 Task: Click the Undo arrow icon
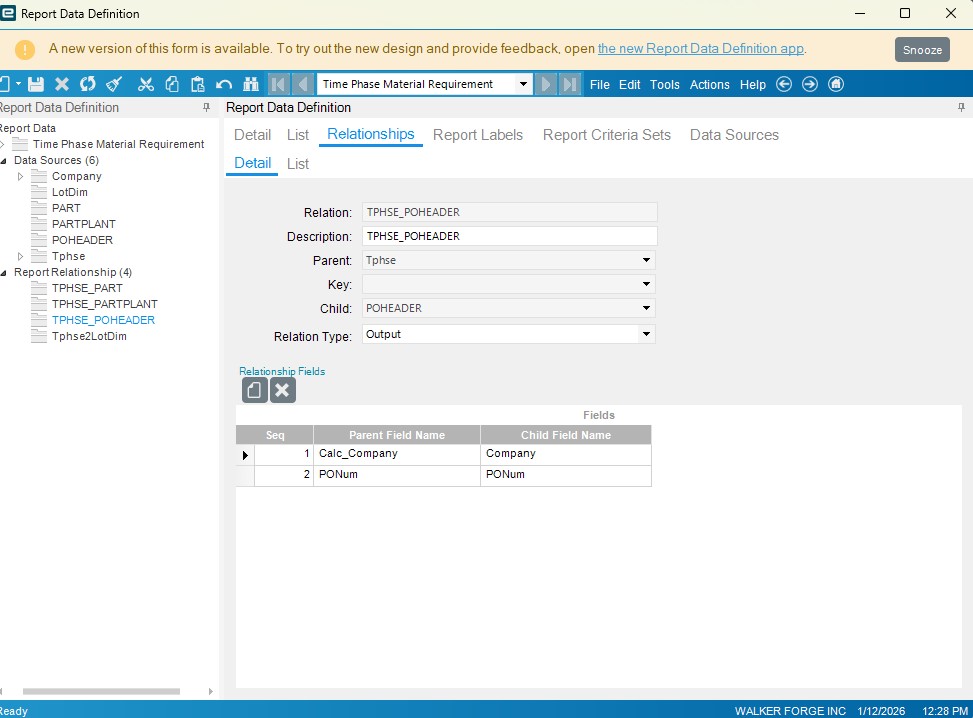(224, 85)
